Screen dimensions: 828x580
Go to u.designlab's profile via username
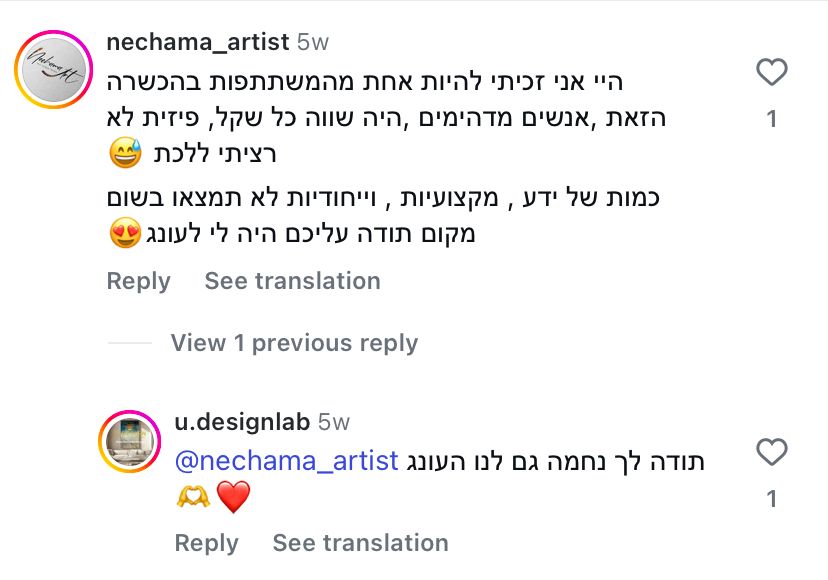[x=242, y=422]
